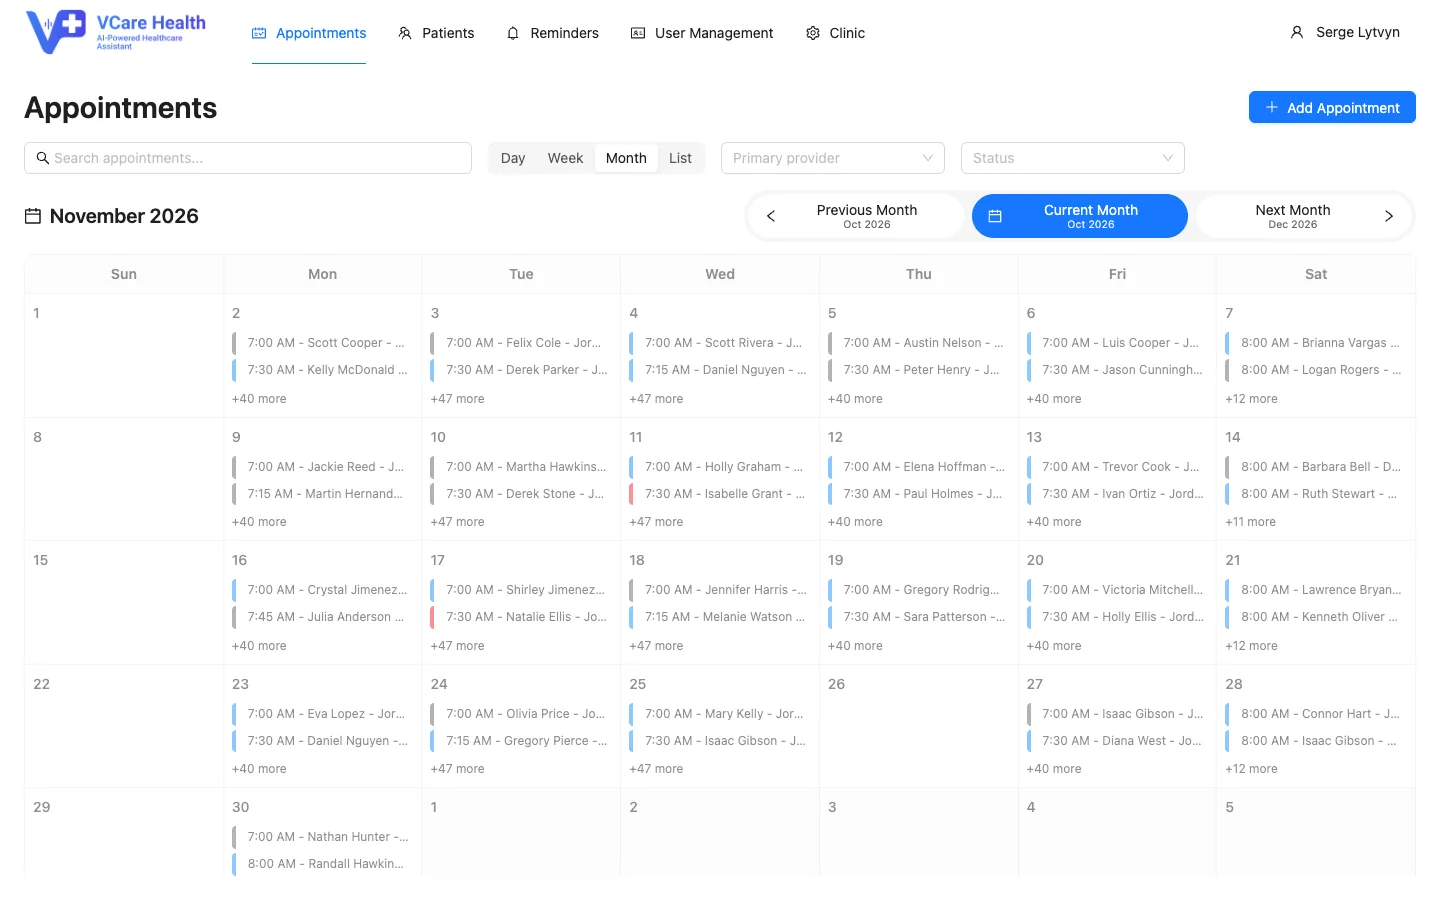Open 7:30 AM Diana West appointment

(x=1117, y=741)
